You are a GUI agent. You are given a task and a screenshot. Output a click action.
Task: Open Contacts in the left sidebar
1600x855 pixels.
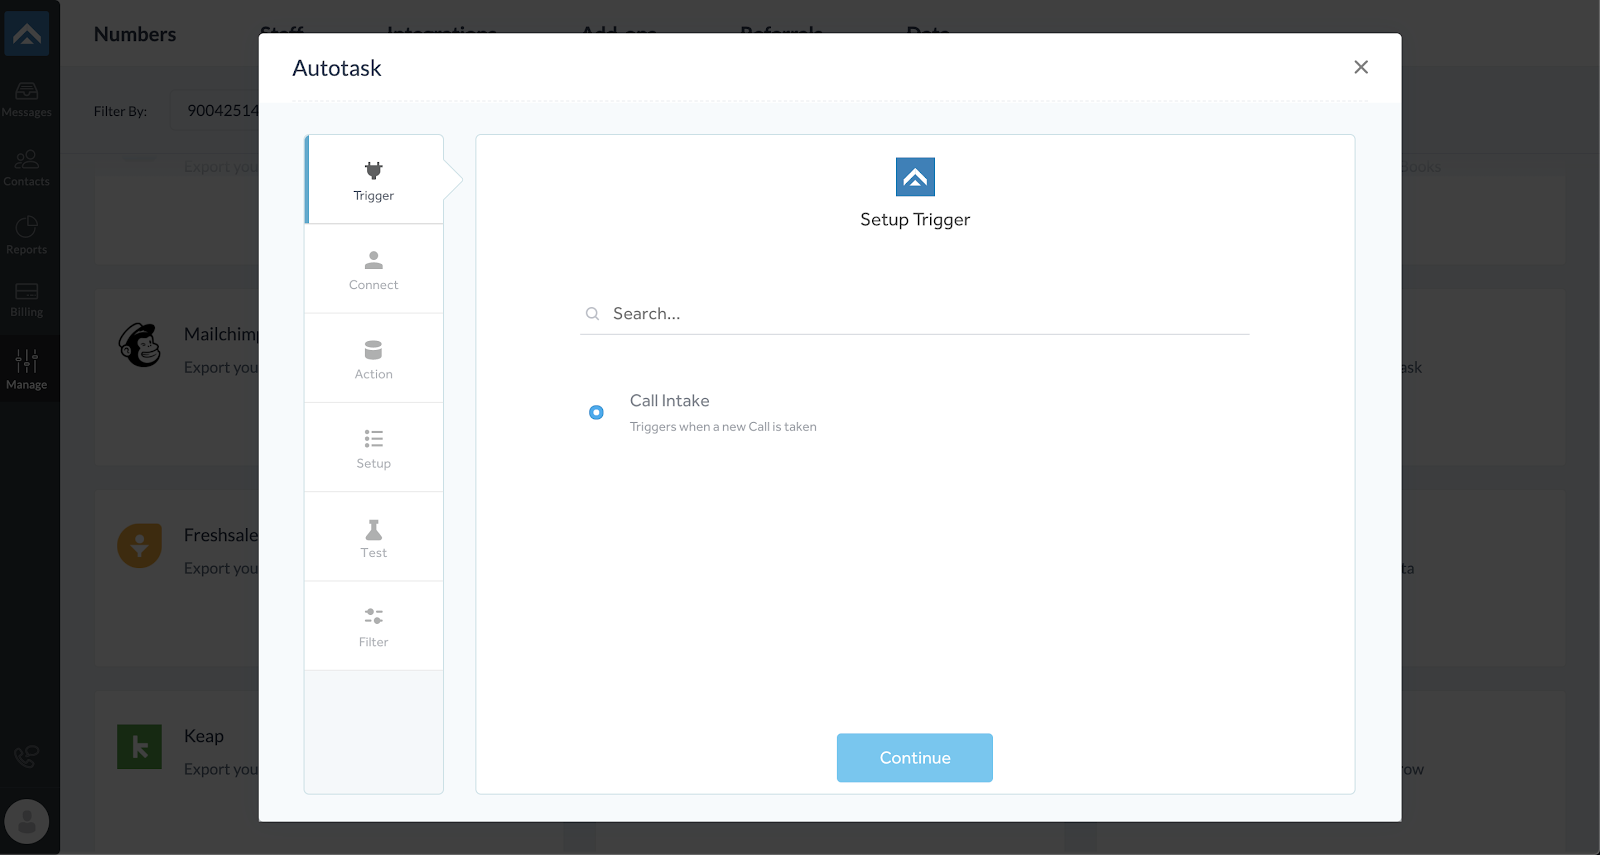27,168
